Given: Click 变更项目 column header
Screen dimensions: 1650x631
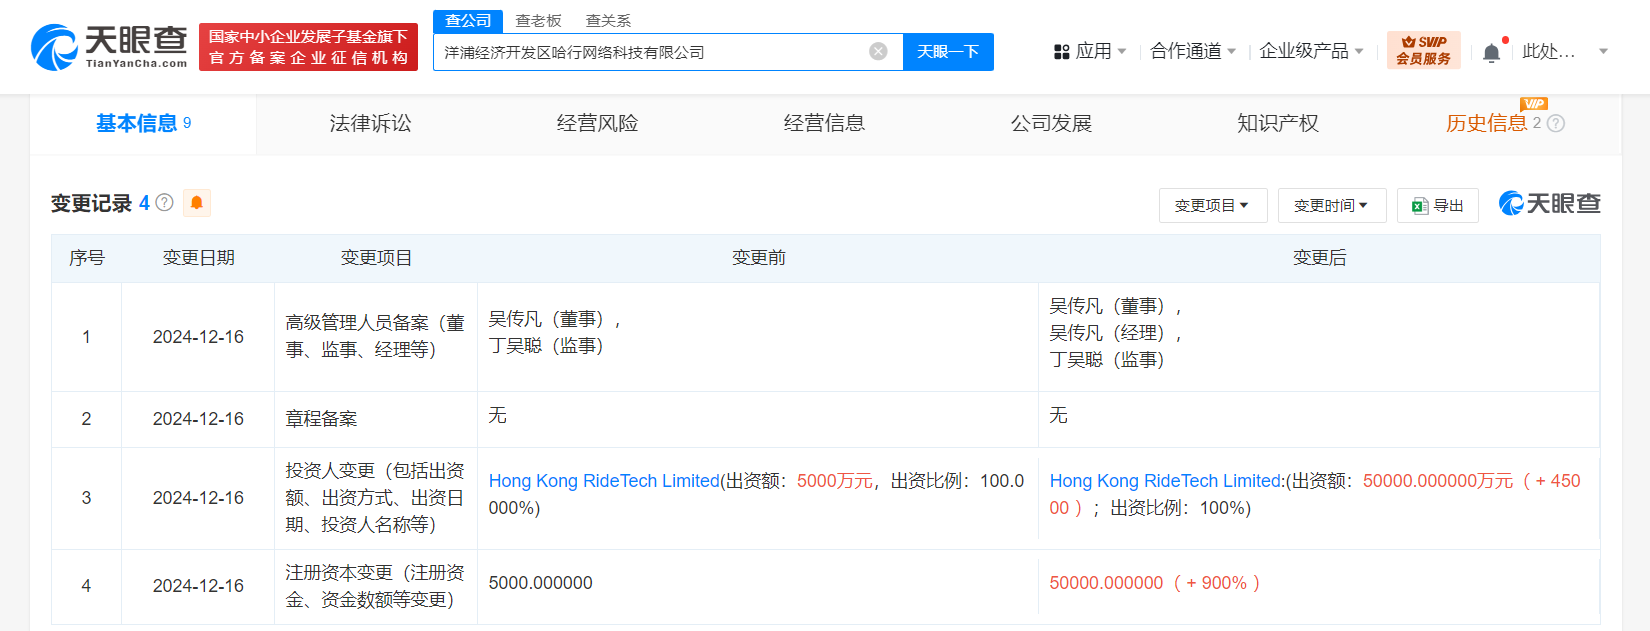Looking at the screenshot, I should point(376,258).
